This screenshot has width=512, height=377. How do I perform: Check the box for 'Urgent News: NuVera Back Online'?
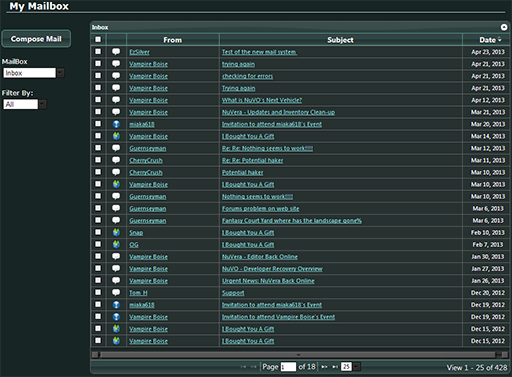coord(98,280)
